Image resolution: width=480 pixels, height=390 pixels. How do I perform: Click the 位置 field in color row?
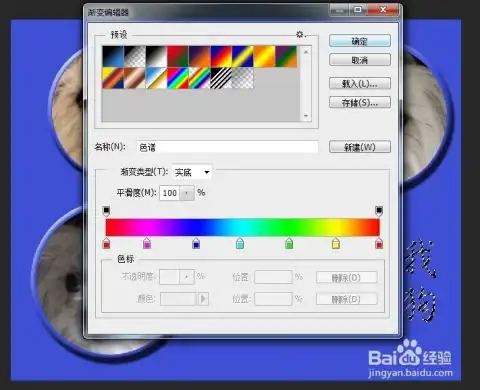coord(273,299)
